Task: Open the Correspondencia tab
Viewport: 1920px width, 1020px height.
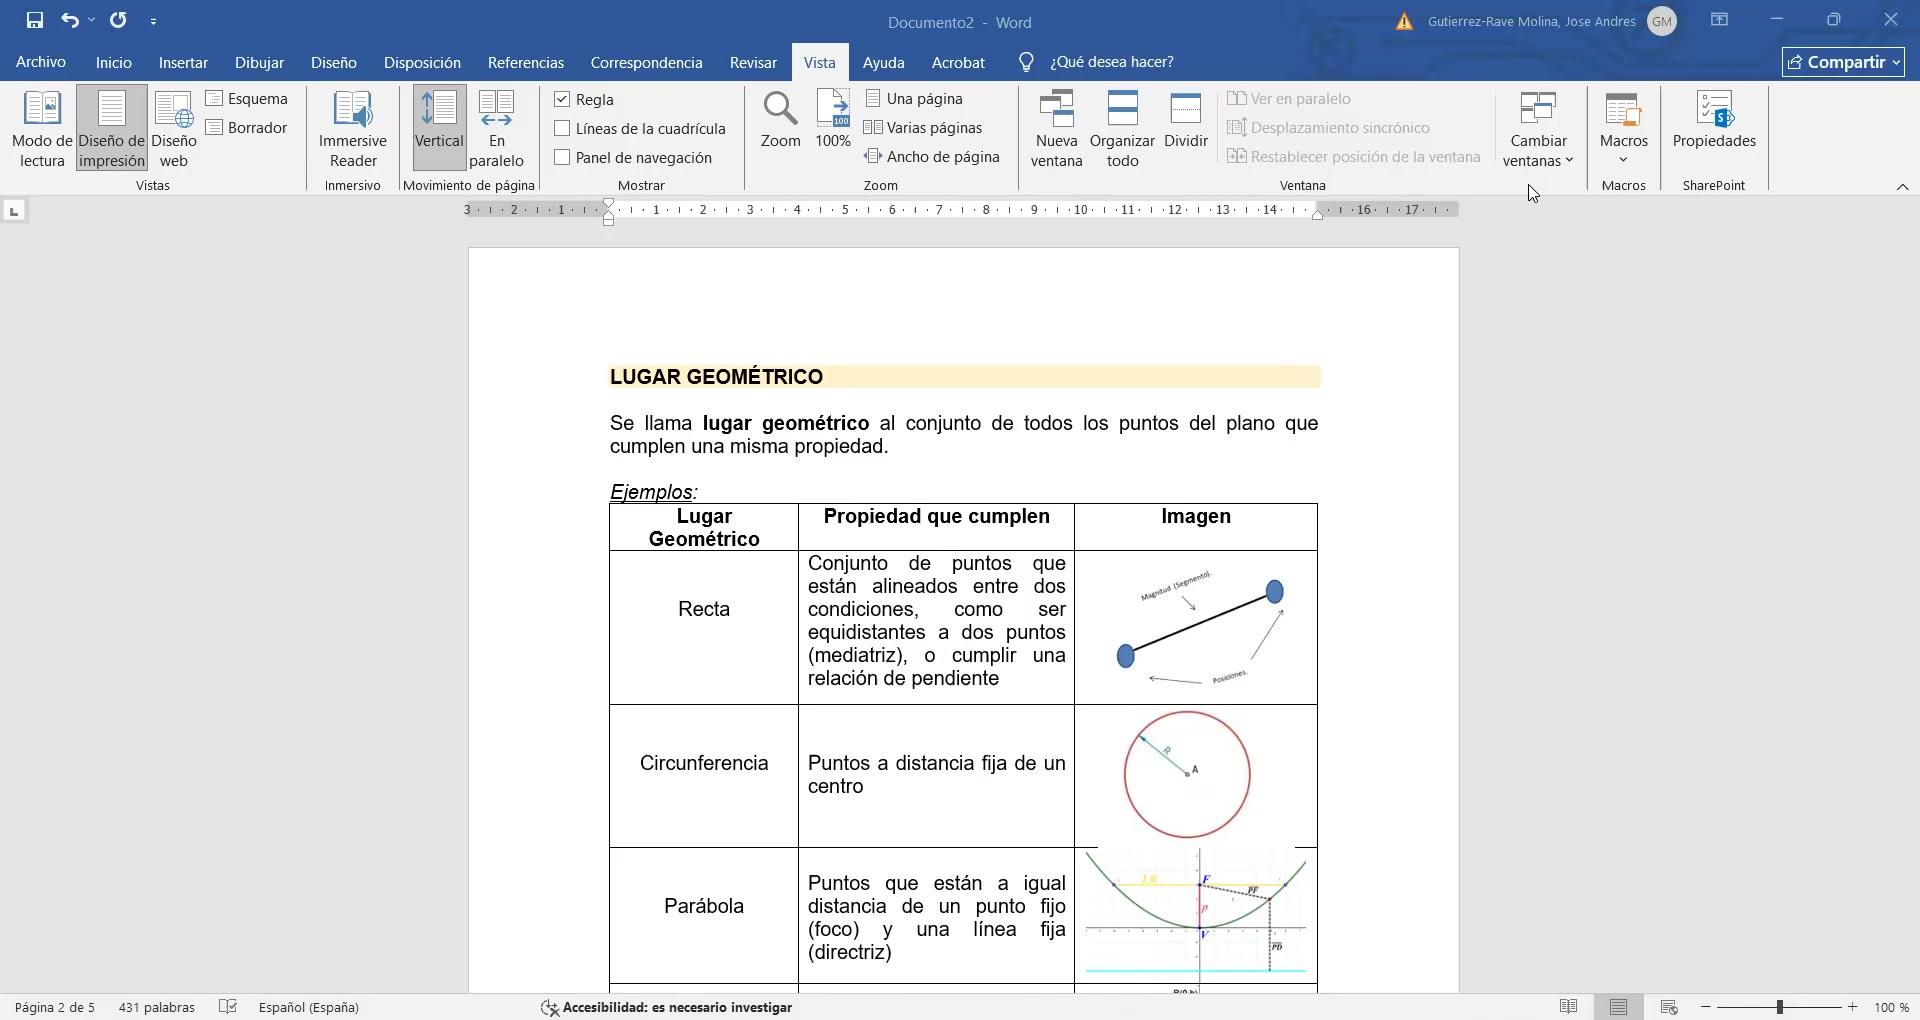Action: point(646,62)
